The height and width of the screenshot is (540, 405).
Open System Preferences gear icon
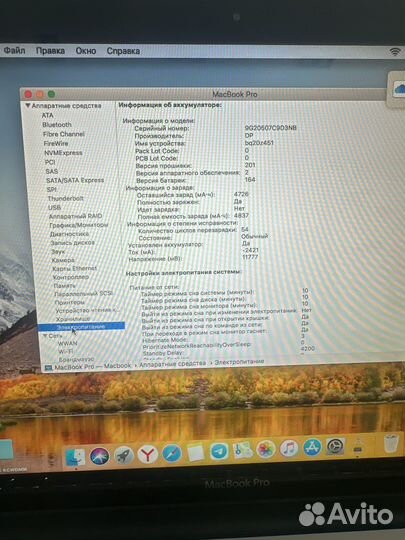335,447
